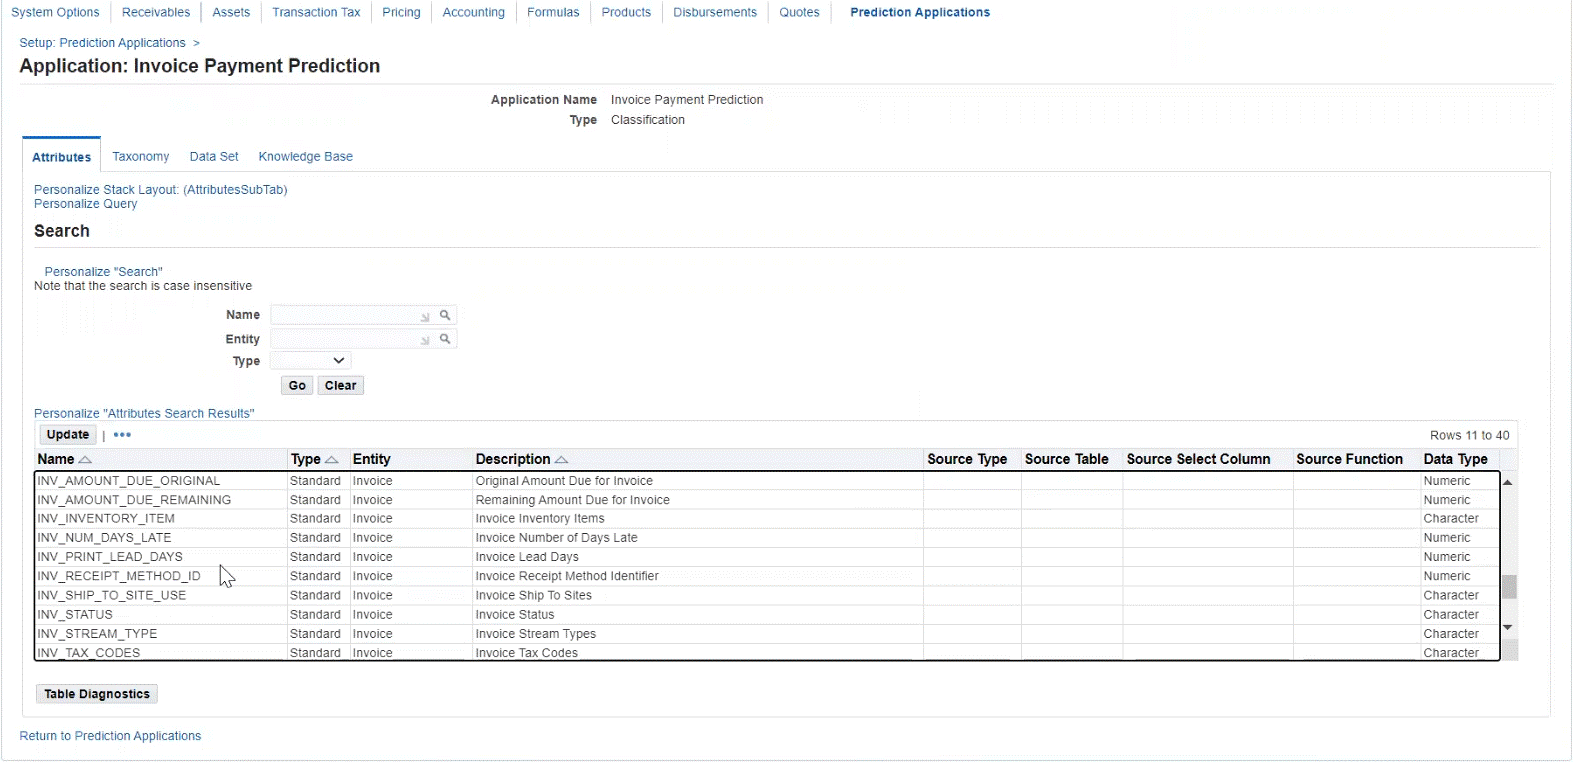Select the INV_STREAM_TYPE row name
Screen dimensions: 1573x762
click(97, 634)
